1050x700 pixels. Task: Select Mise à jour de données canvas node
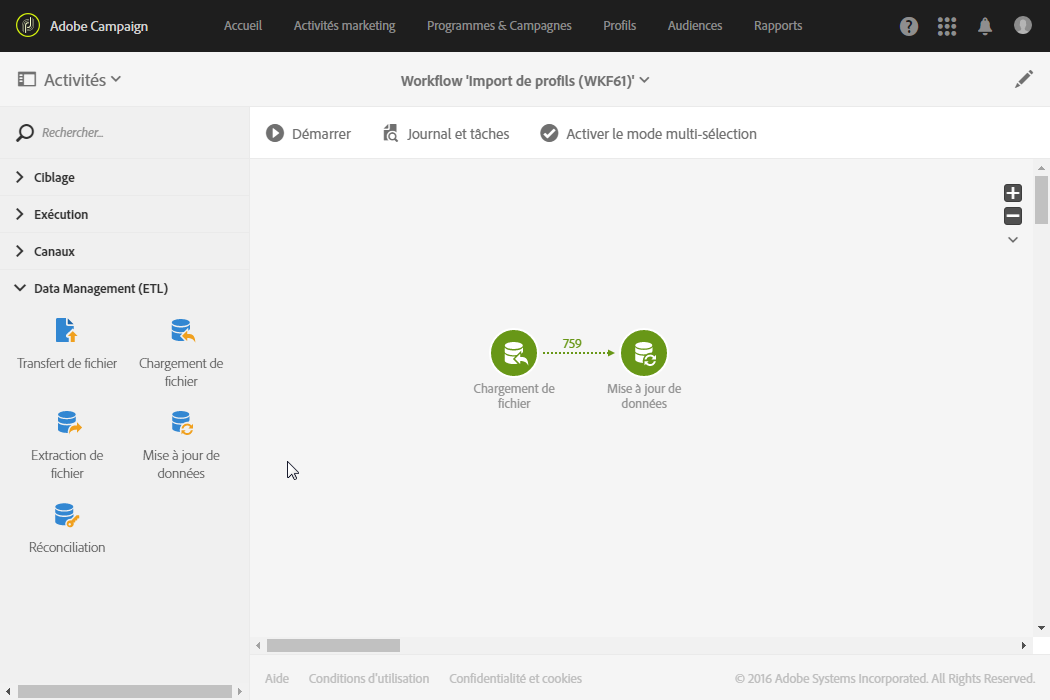point(644,353)
